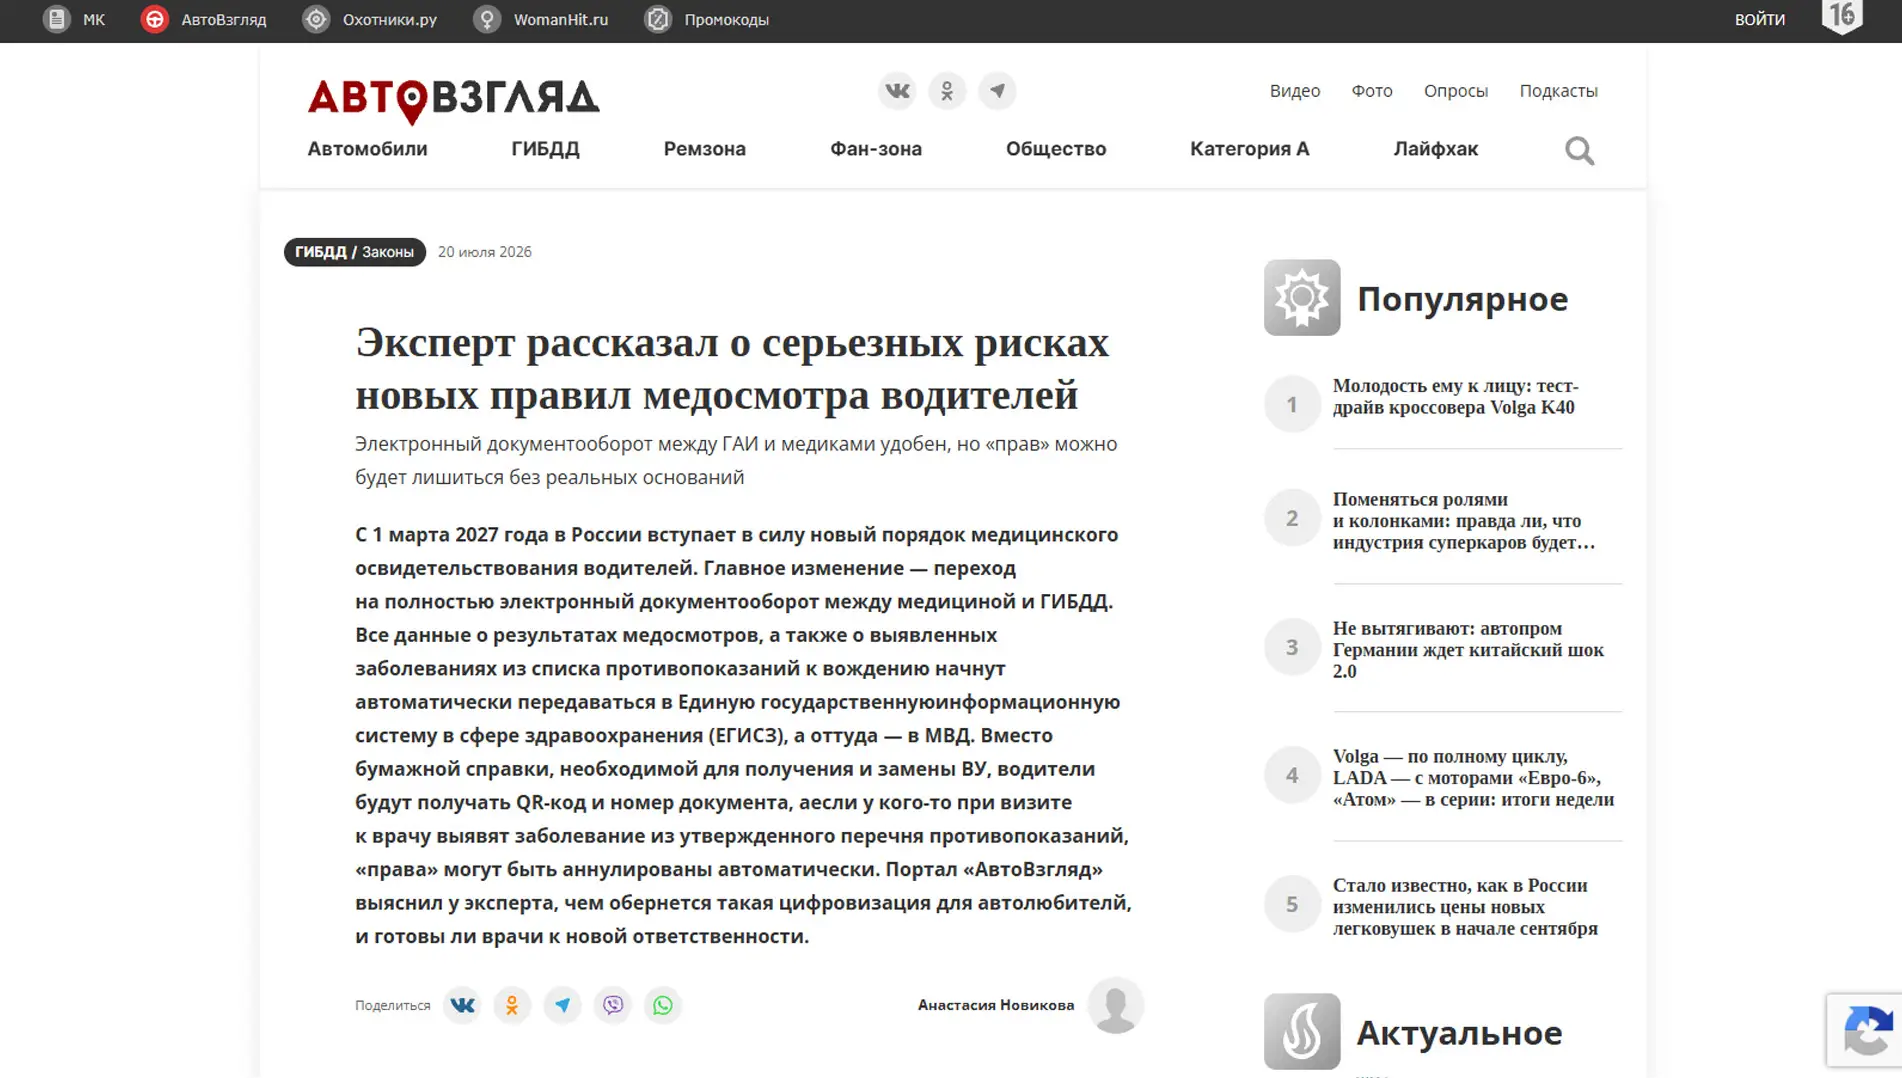Viewport: 1902px width, 1078px height.
Task: Open the Автомобили menu section
Action: (x=367, y=149)
